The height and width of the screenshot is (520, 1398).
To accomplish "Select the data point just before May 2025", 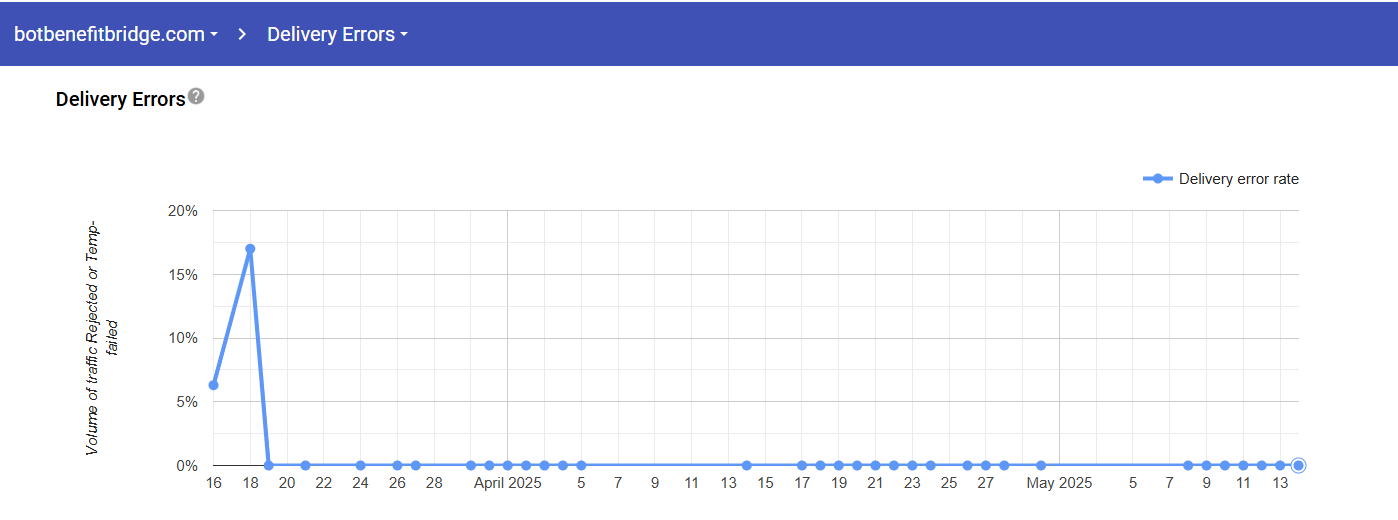I will coord(1041,465).
